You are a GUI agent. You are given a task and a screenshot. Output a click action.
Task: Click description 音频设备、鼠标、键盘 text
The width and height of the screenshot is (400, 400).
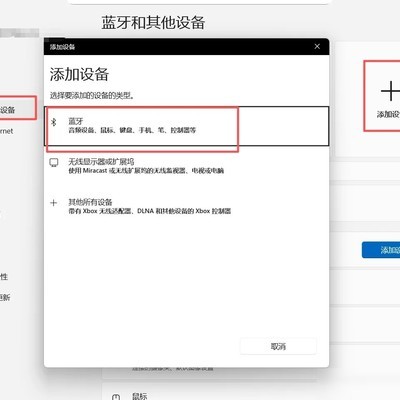click(132, 130)
